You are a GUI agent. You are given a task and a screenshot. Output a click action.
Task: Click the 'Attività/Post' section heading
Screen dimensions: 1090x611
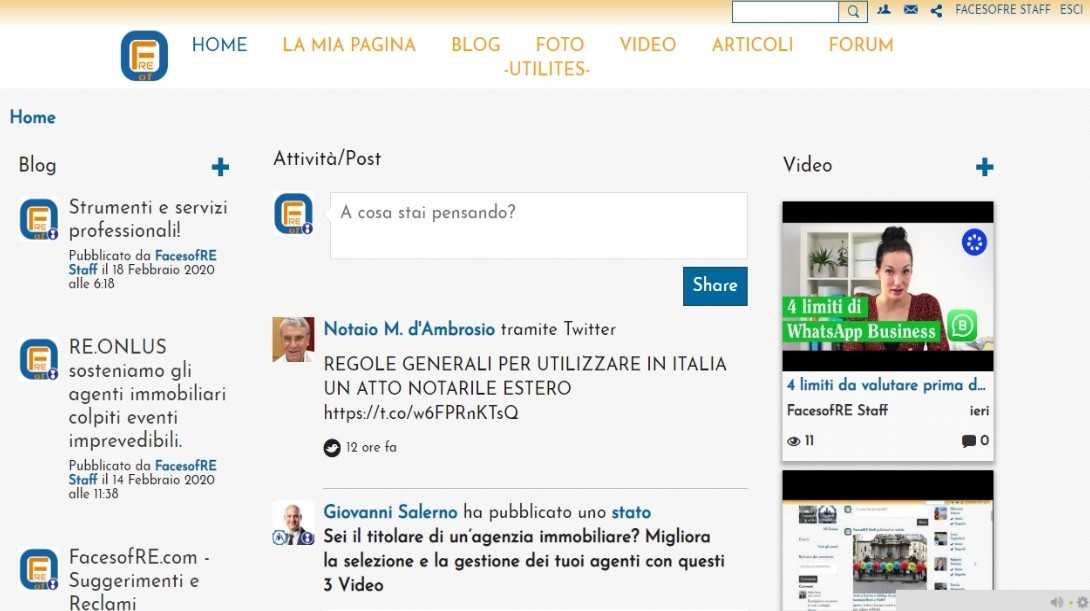(327, 159)
